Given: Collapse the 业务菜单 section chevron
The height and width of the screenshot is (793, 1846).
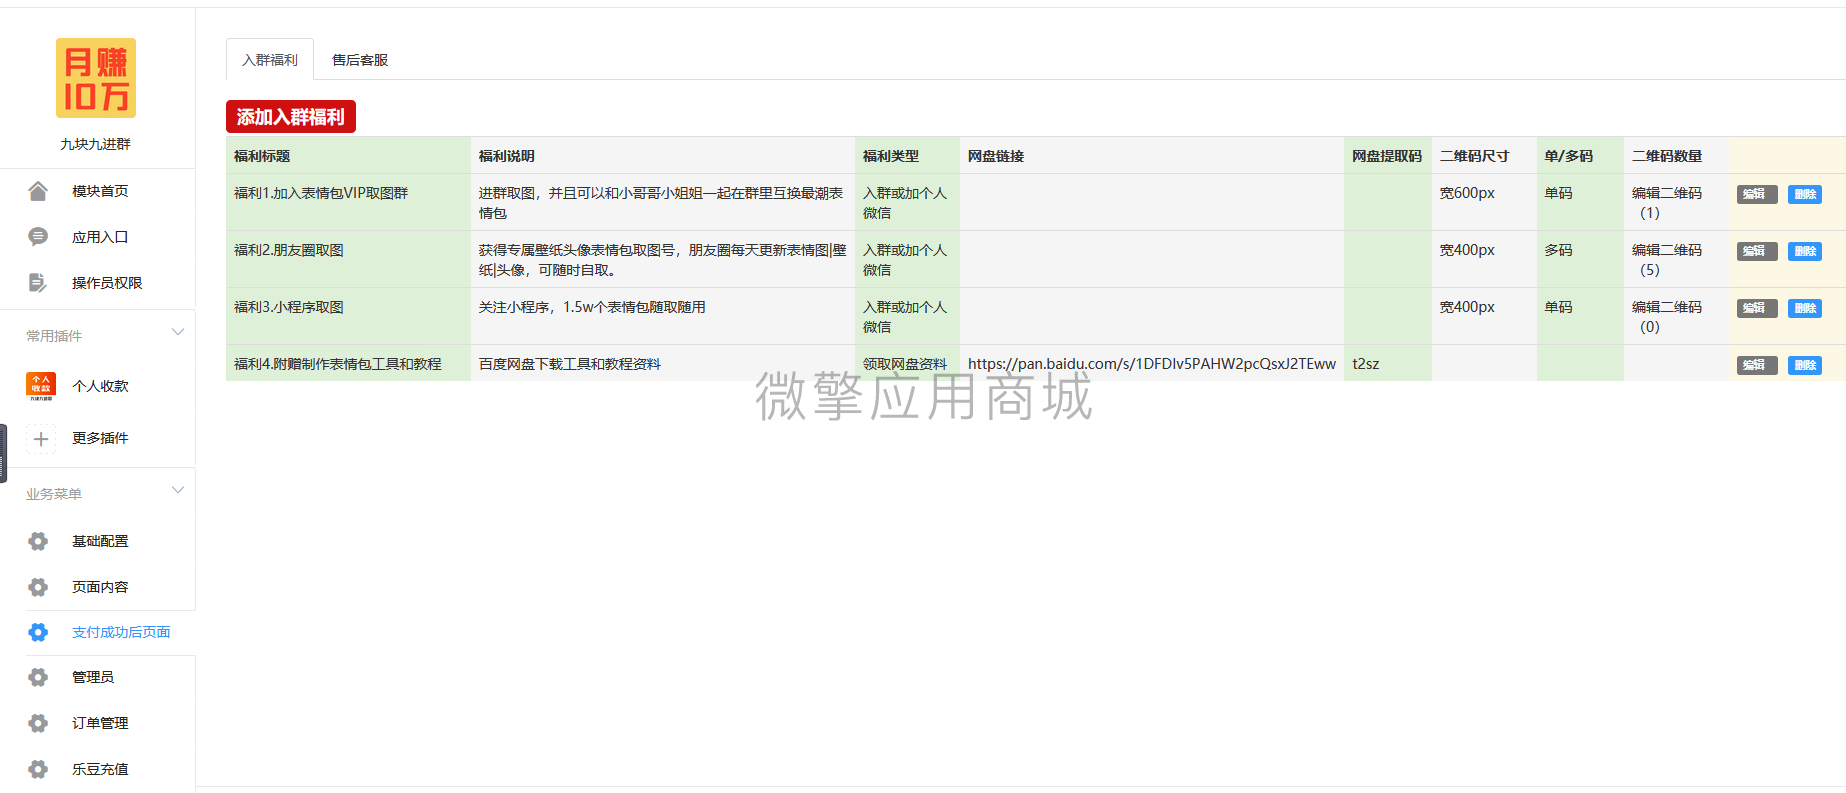Looking at the screenshot, I should point(178,490).
